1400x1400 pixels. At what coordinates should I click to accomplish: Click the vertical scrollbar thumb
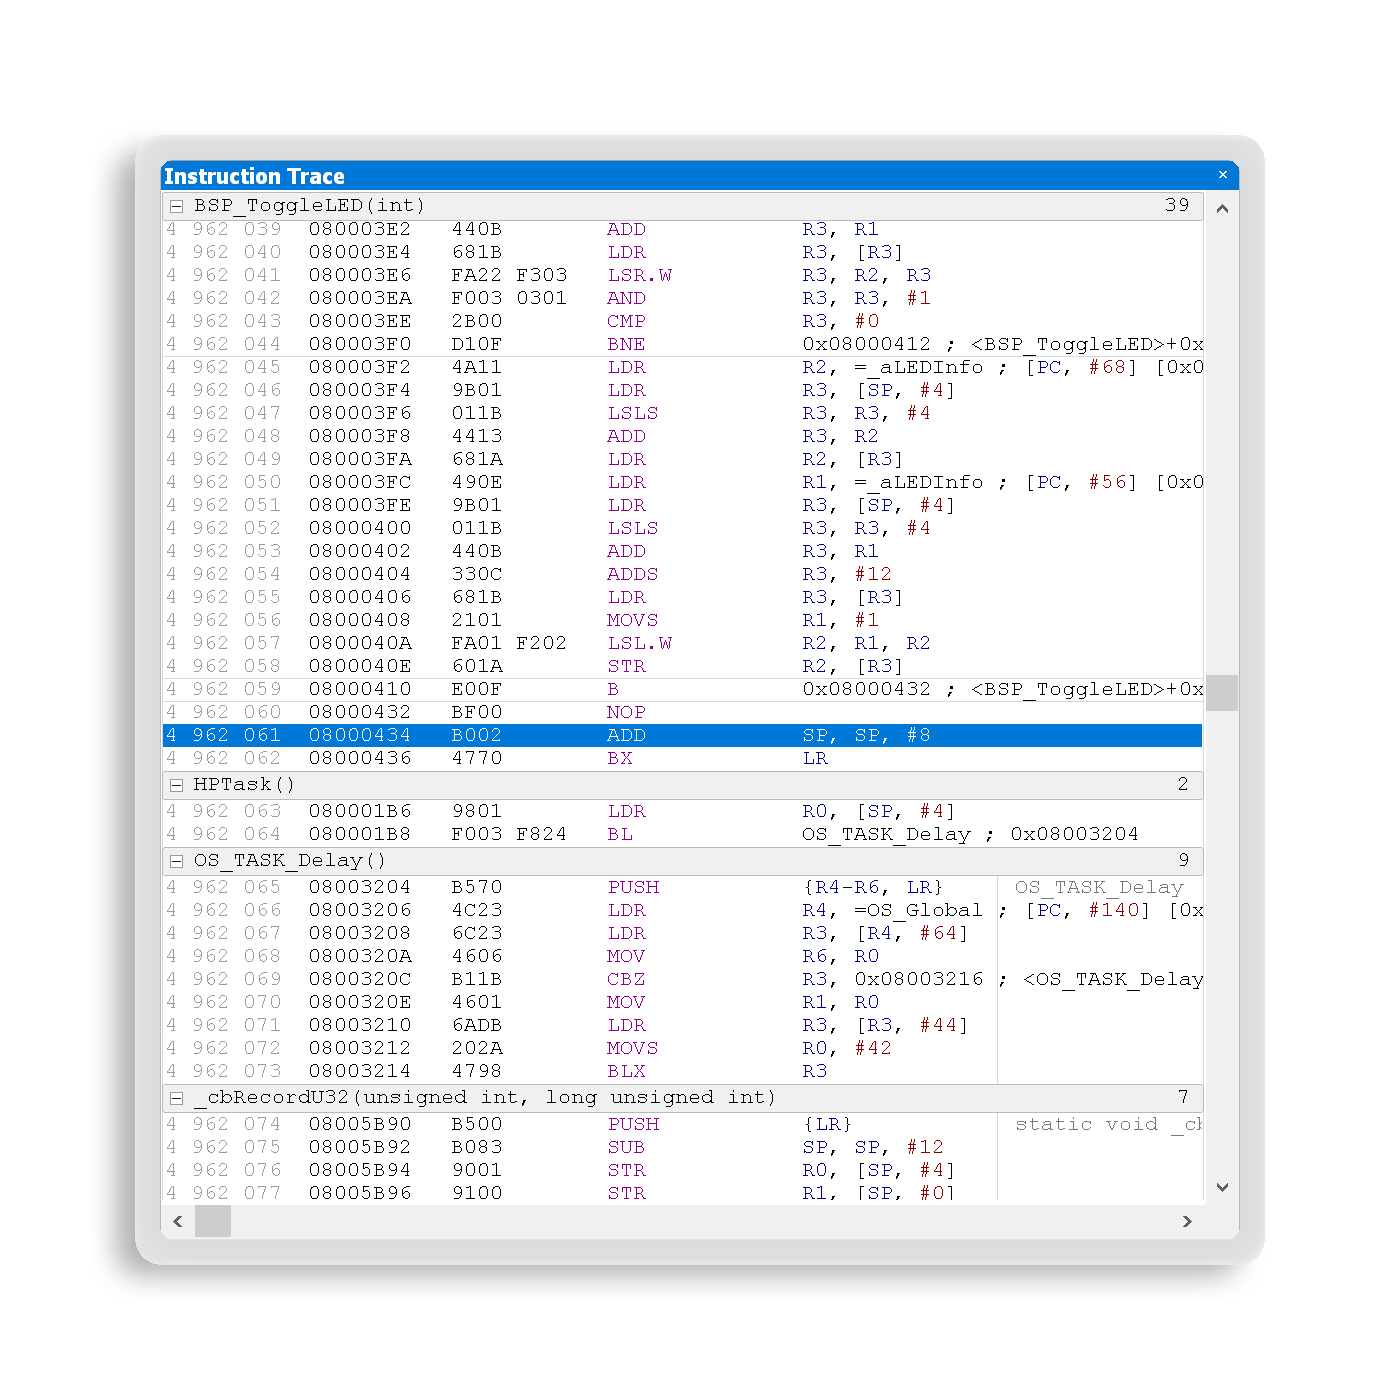click(x=1221, y=692)
